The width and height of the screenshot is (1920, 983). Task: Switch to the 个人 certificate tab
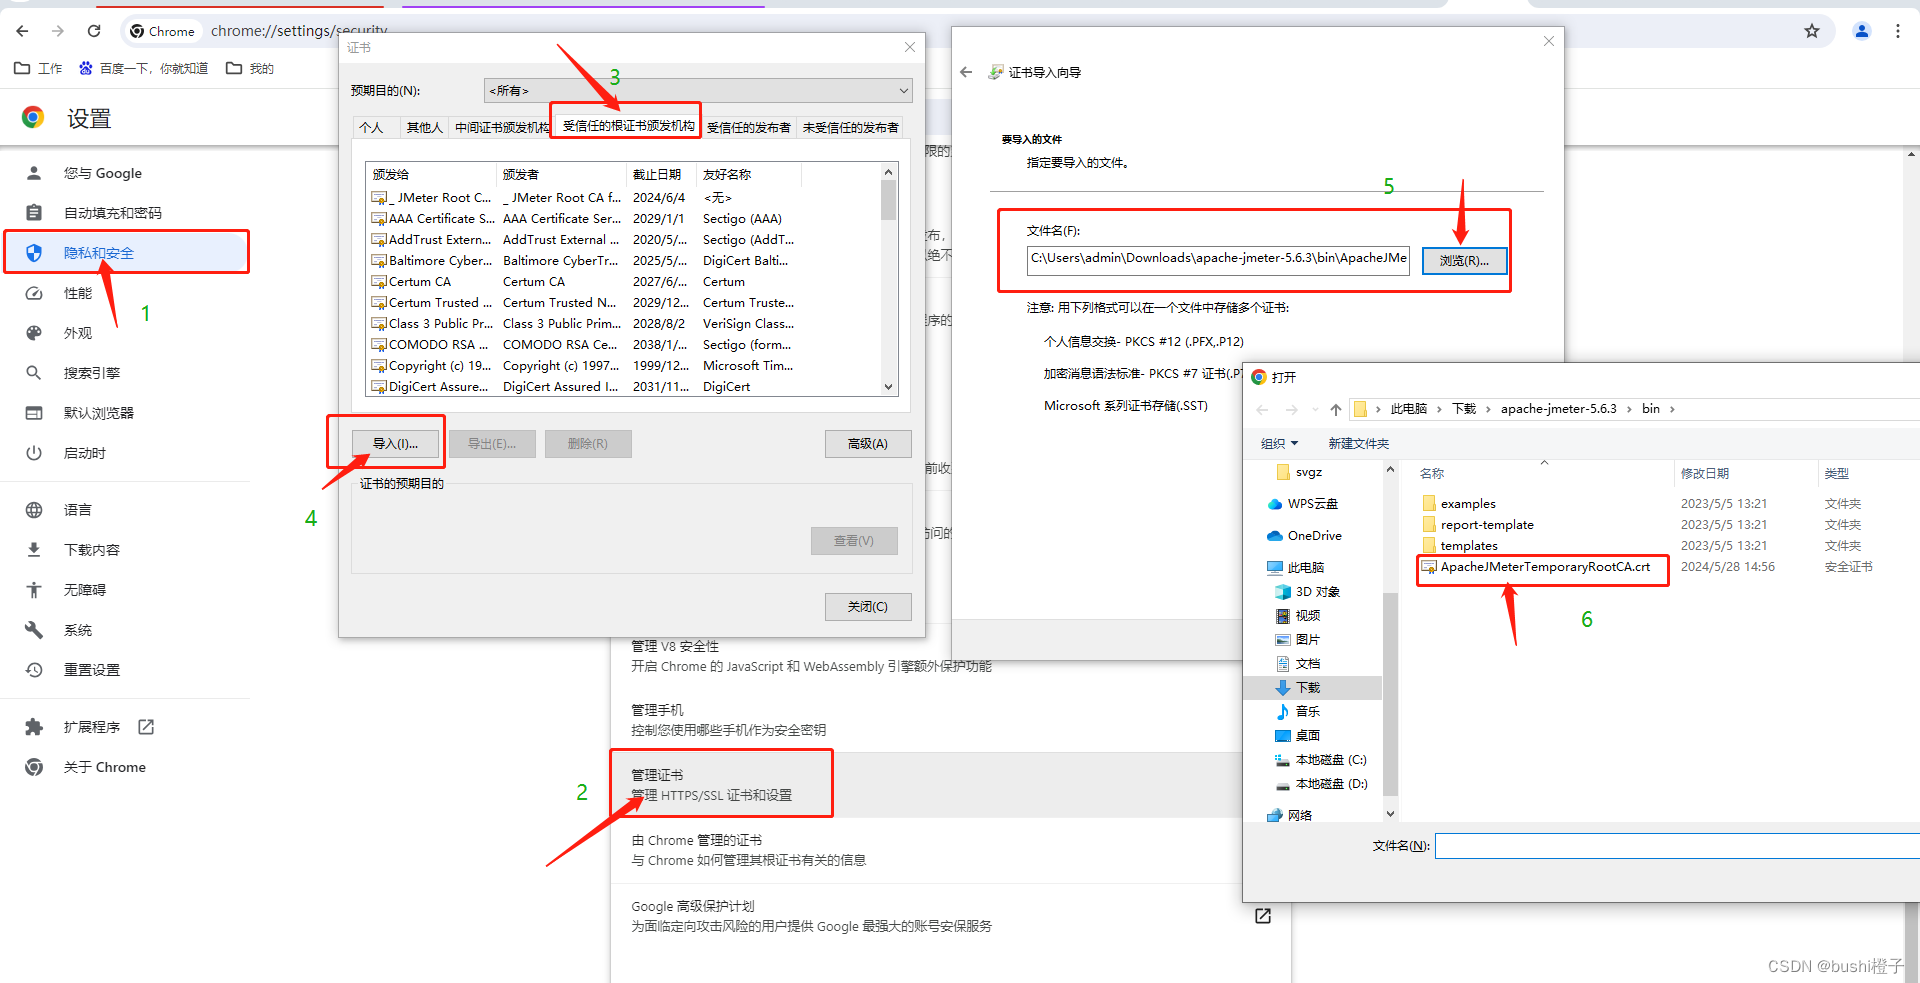click(x=371, y=127)
